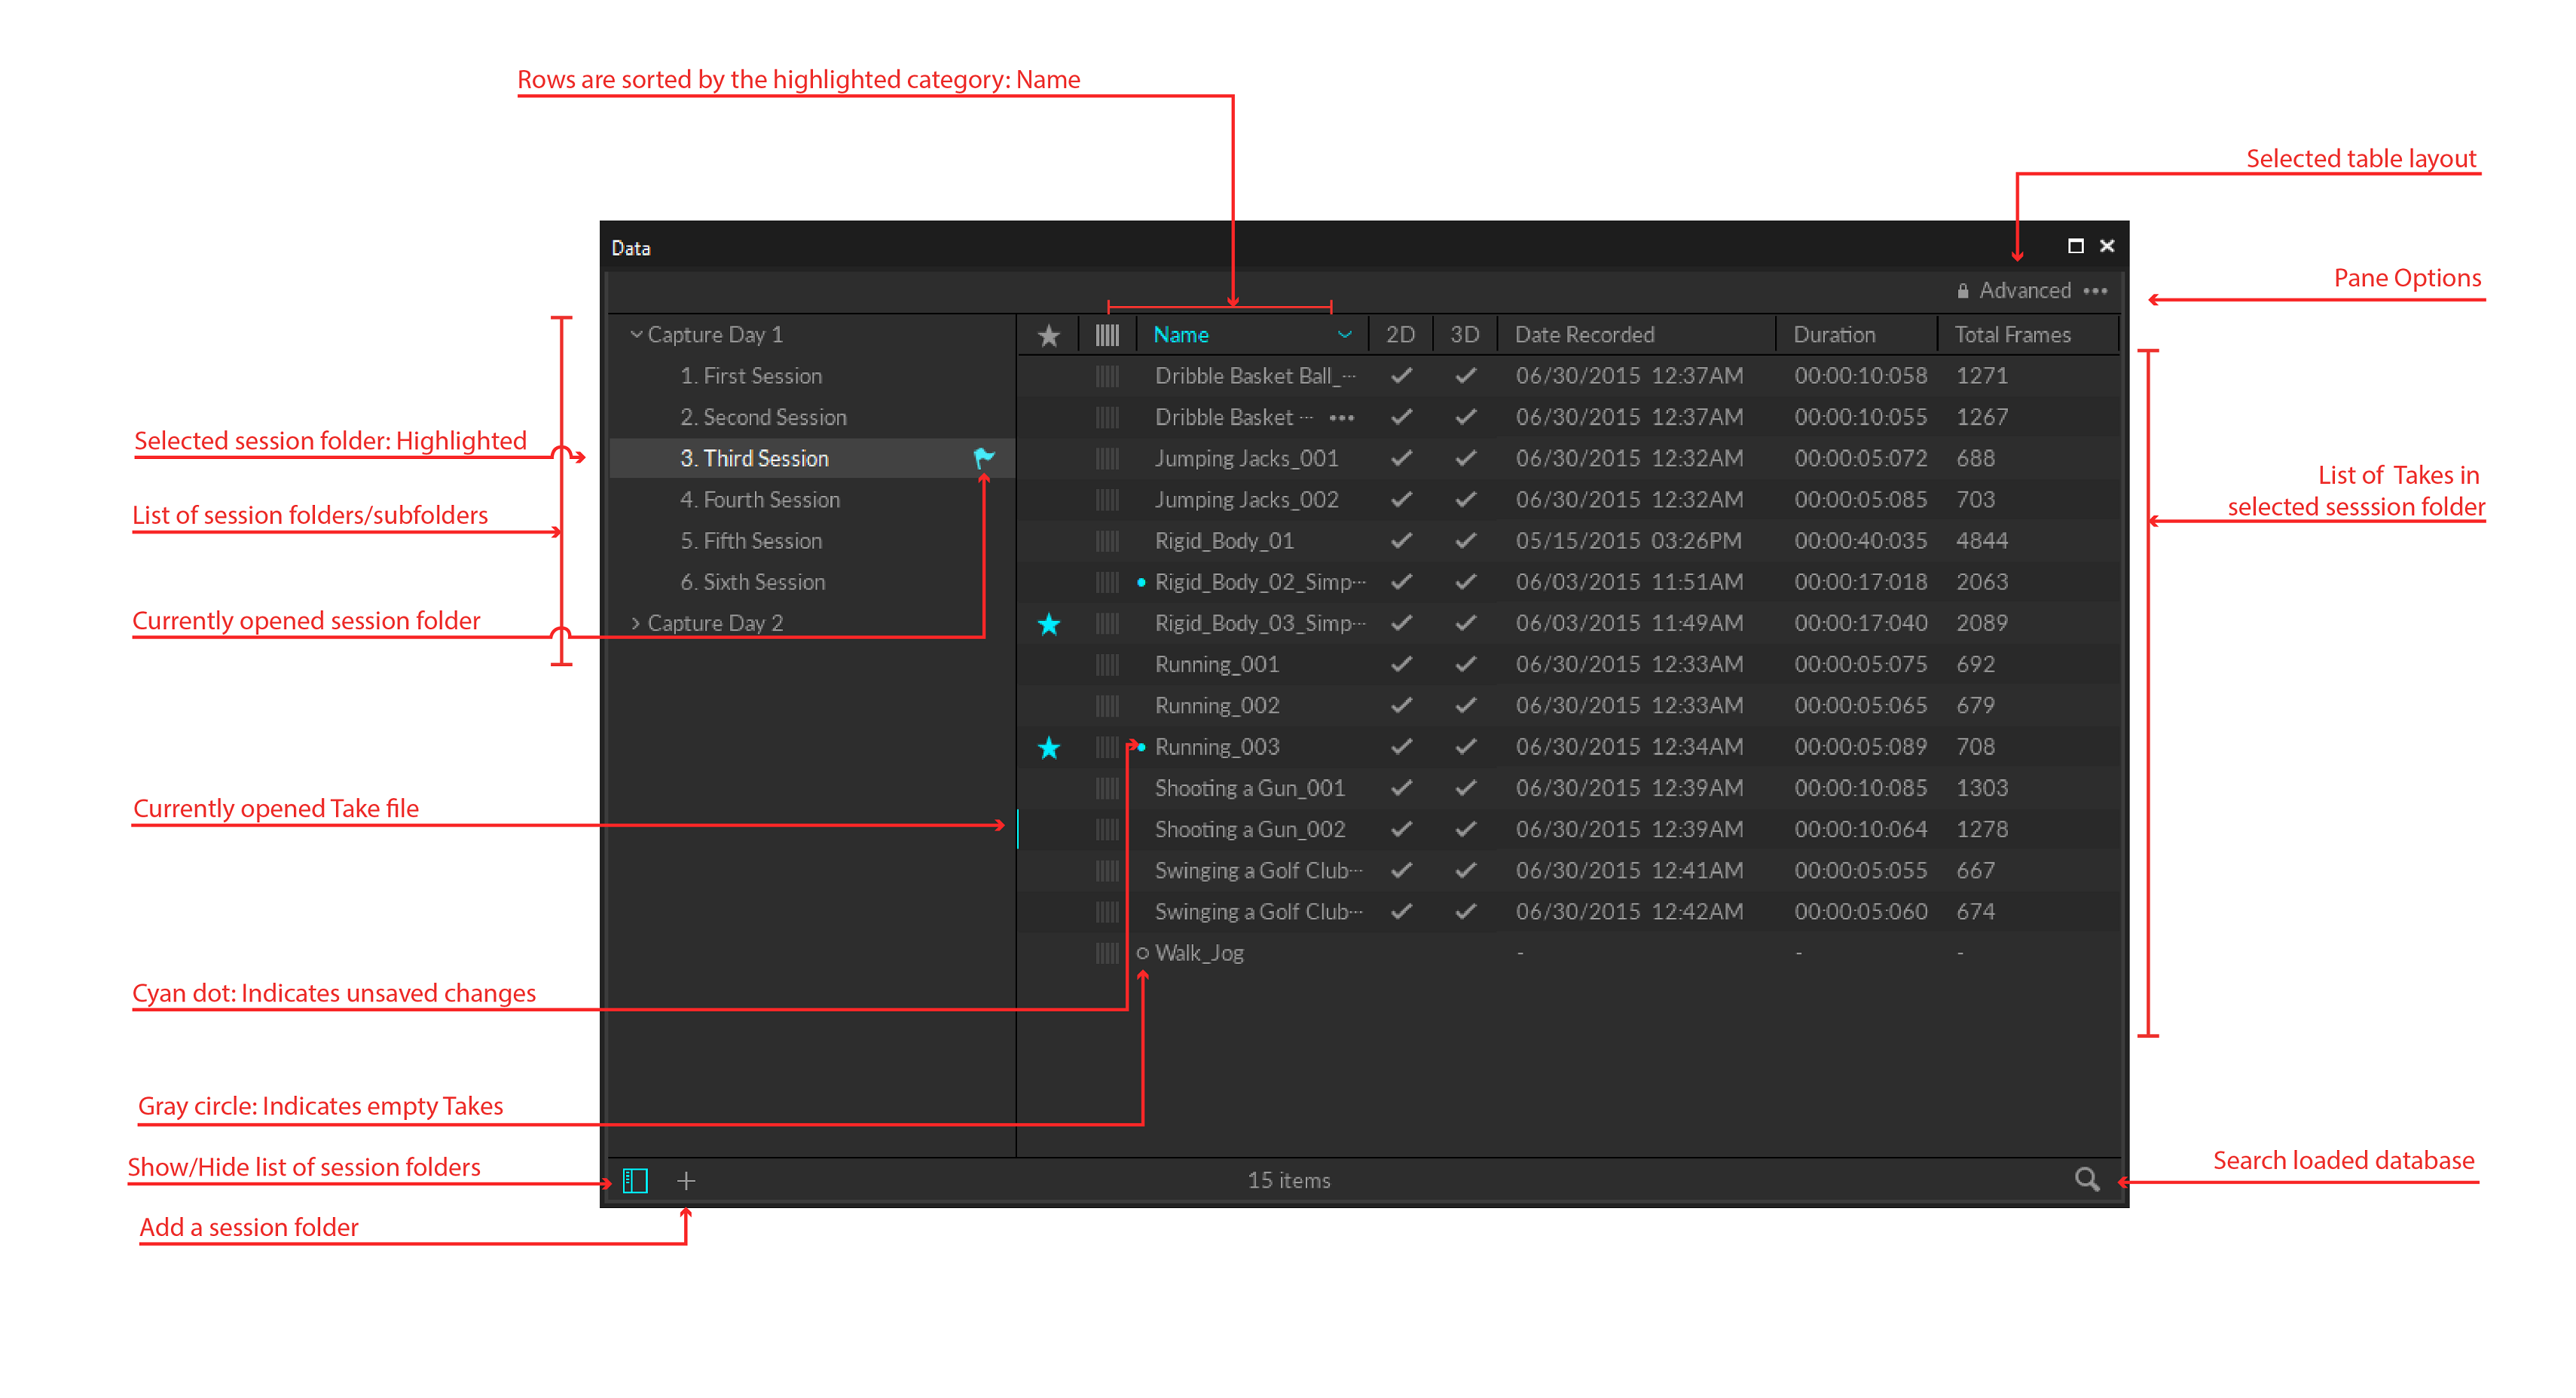2576x1398 pixels.
Task: Add a session folder with the plus button
Action: (x=686, y=1180)
